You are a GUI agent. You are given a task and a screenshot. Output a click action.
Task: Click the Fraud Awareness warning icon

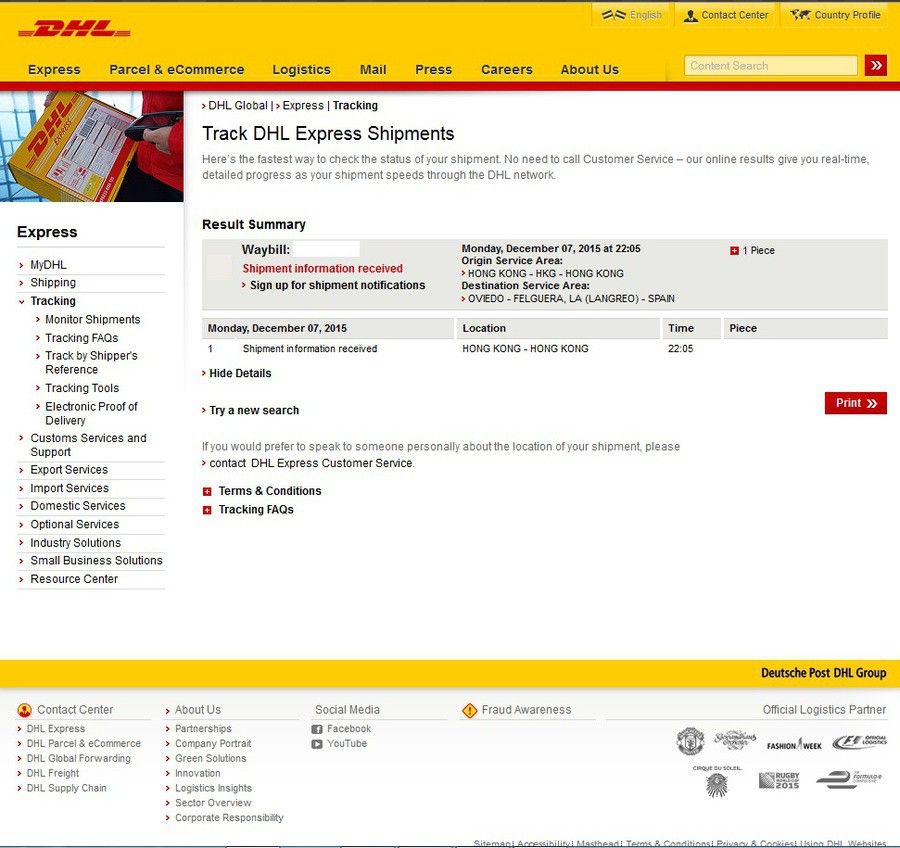click(x=470, y=711)
